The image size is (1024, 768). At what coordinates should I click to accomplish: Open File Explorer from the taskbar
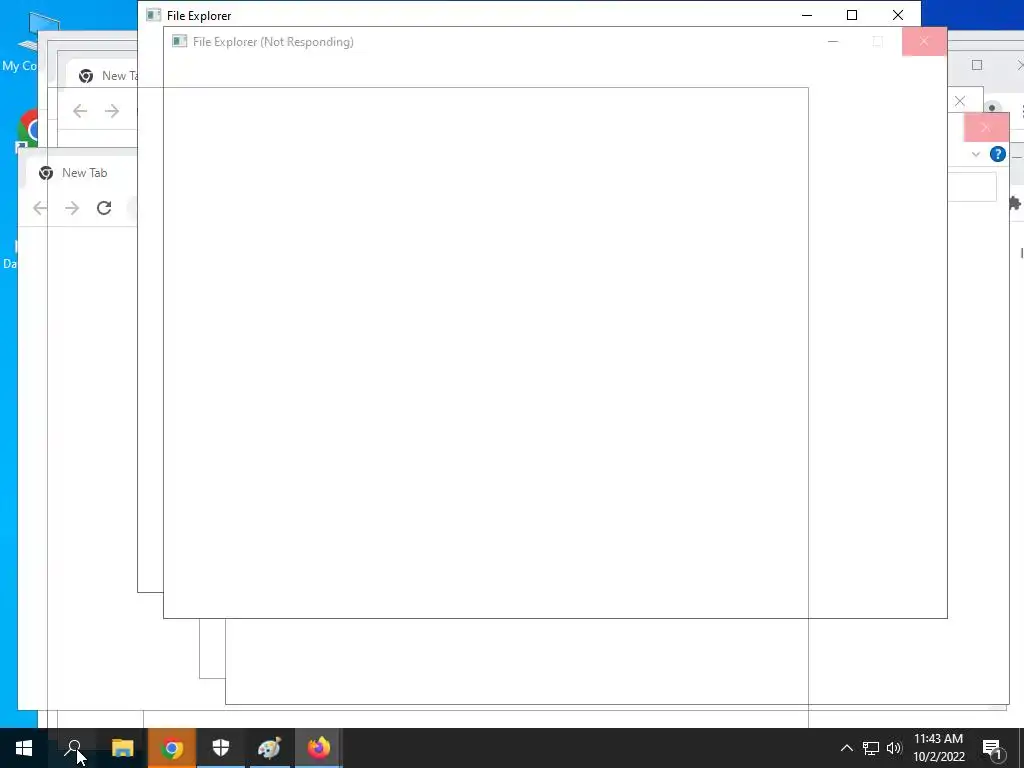coord(122,748)
